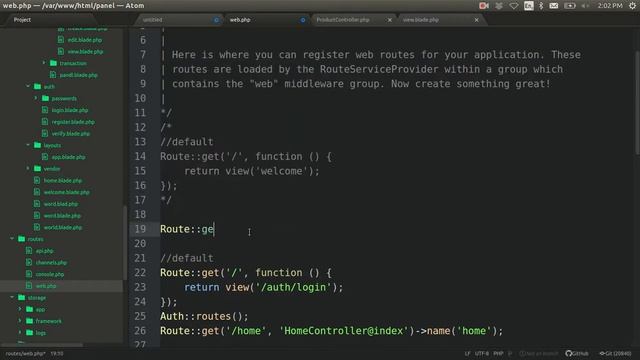Click word.blad.php file icon
The height and width of the screenshot is (360, 640).
coord(37,204)
